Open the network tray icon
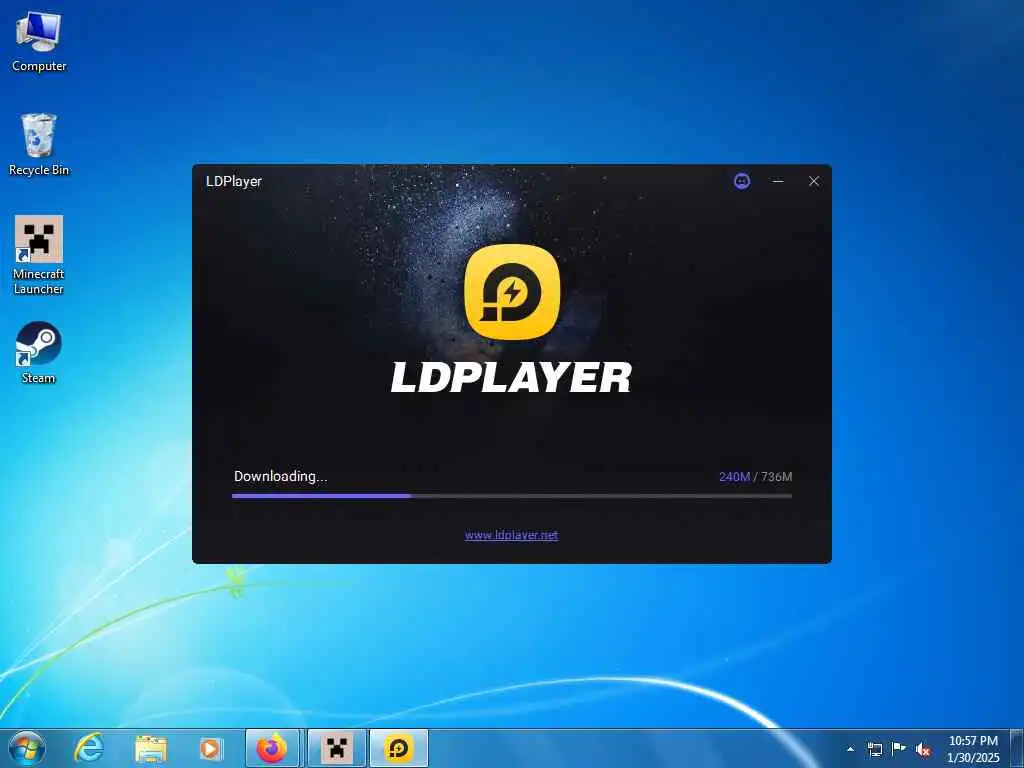This screenshot has width=1024, height=768. (x=874, y=749)
